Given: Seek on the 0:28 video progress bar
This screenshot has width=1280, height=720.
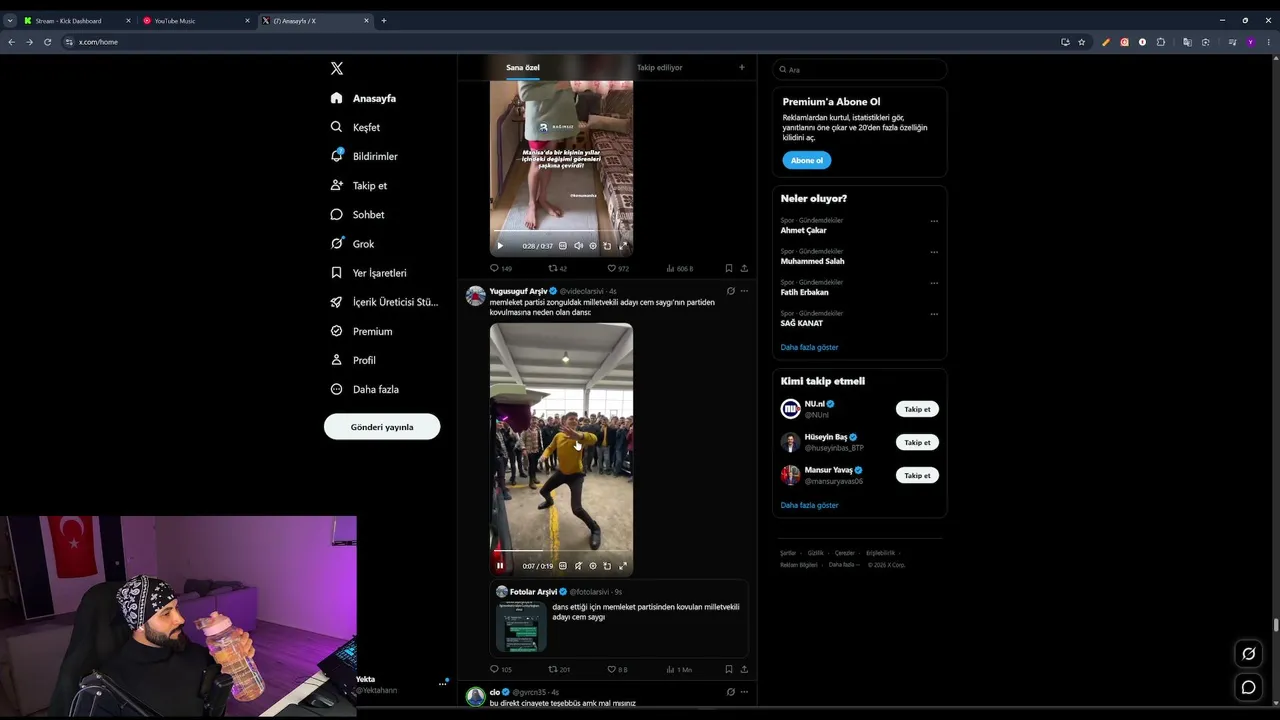Looking at the screenshot, I should [x=561, y=232].
